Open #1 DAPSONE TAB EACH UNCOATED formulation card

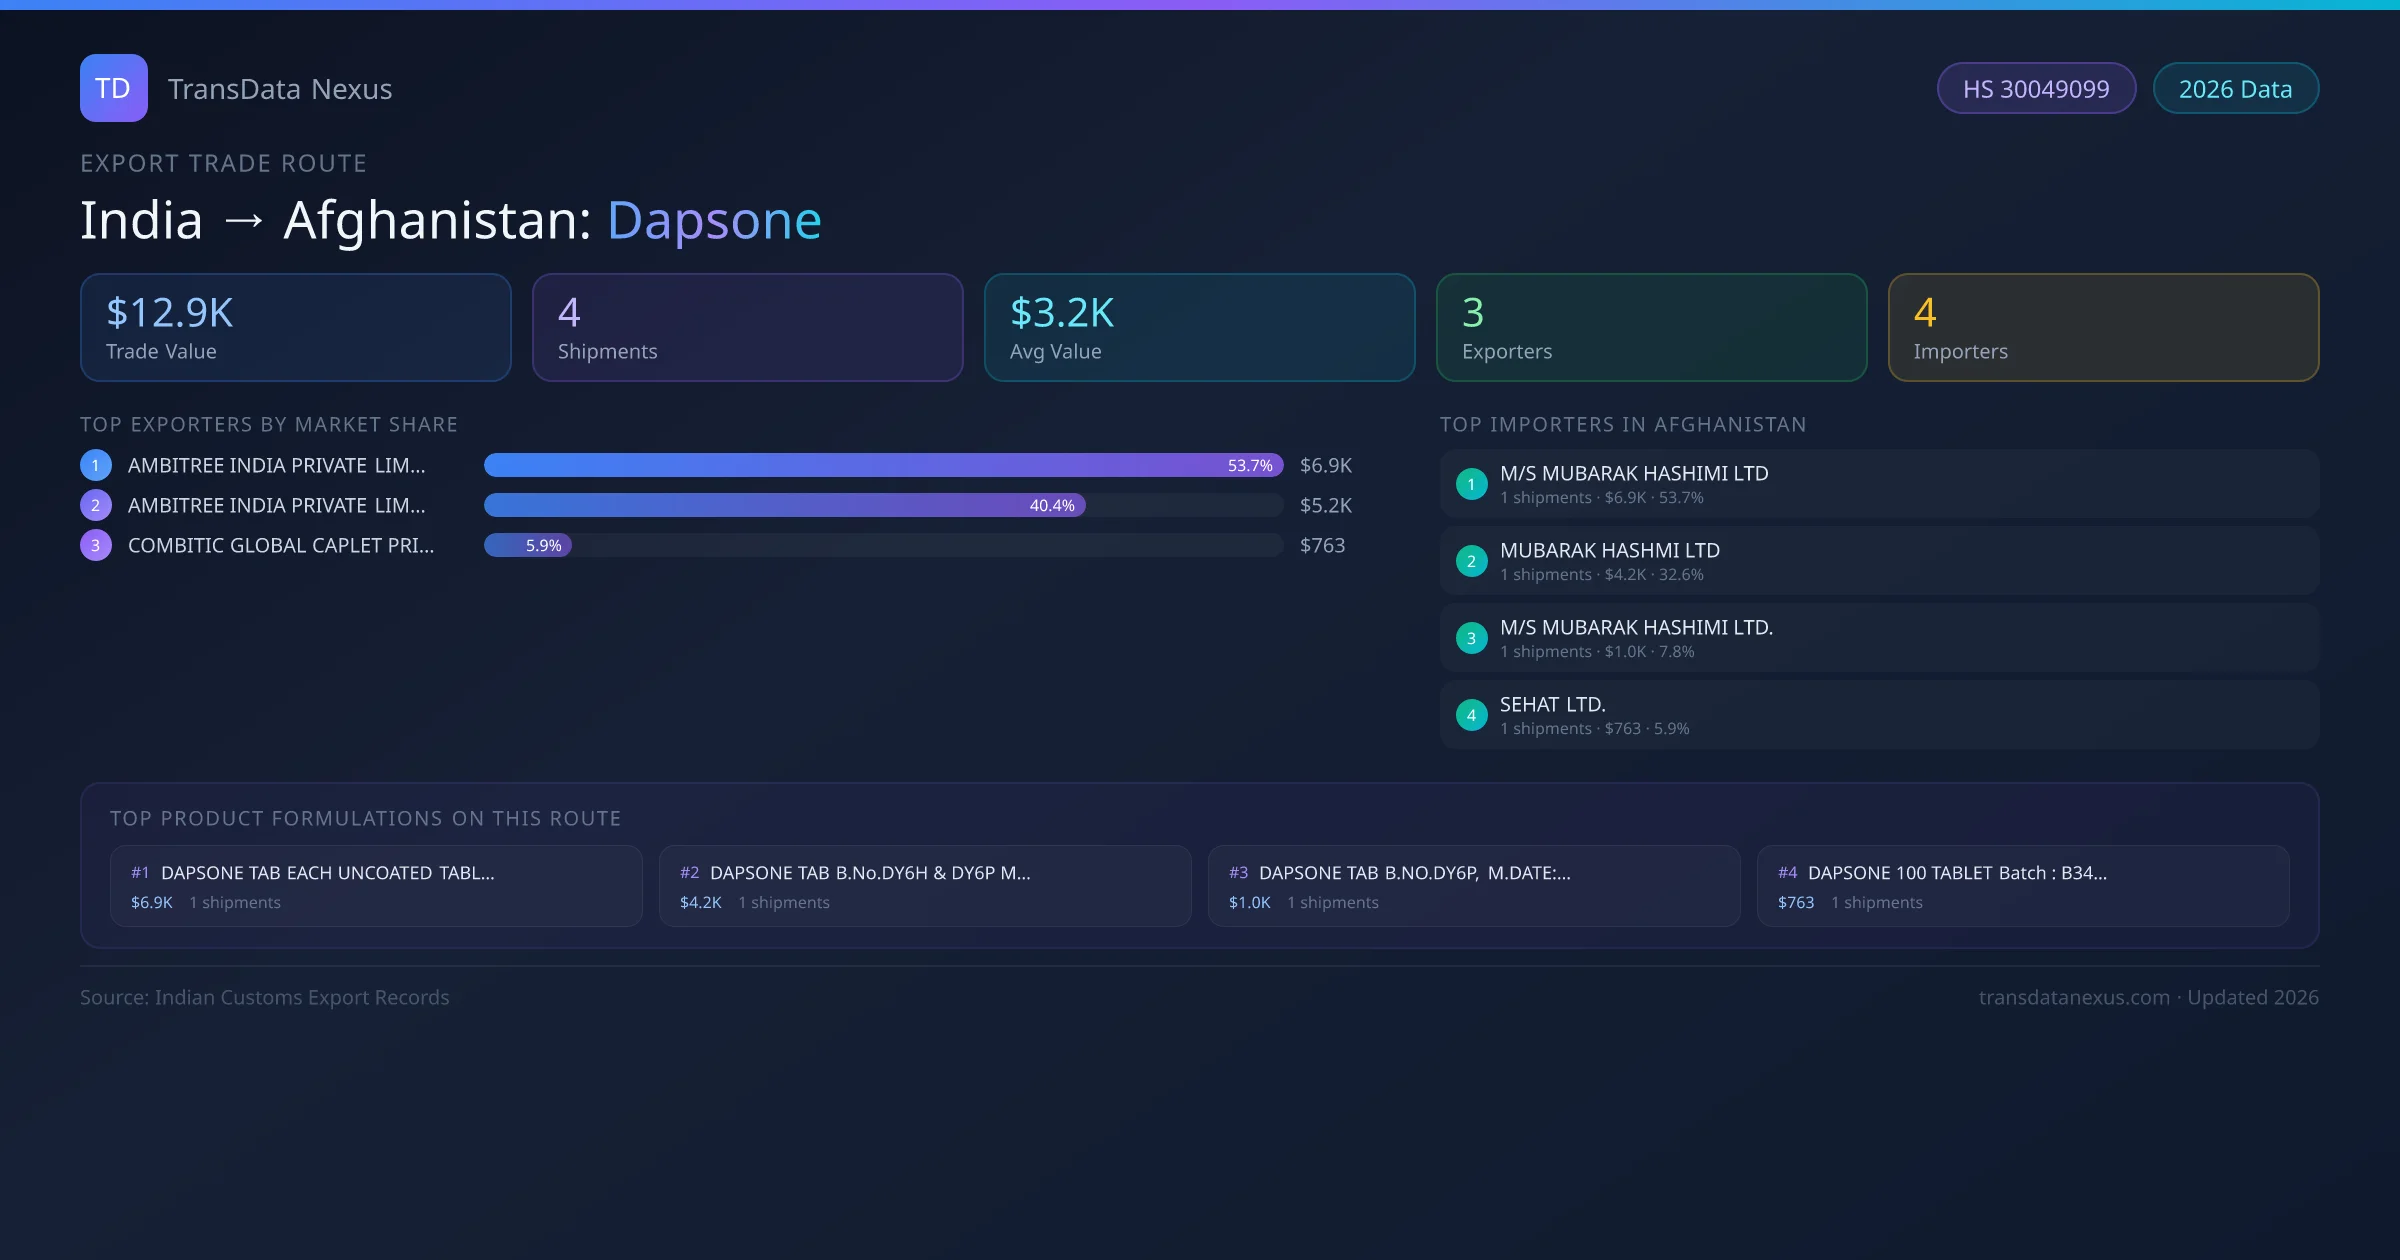click(376, 886)
